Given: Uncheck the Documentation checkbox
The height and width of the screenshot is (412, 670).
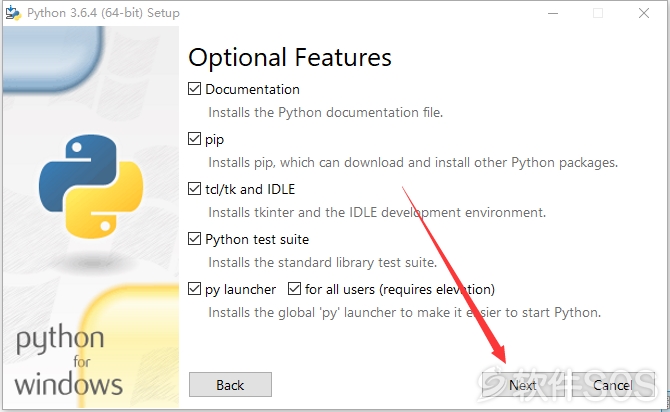Looking at the screenshot, I should (194, 89).
